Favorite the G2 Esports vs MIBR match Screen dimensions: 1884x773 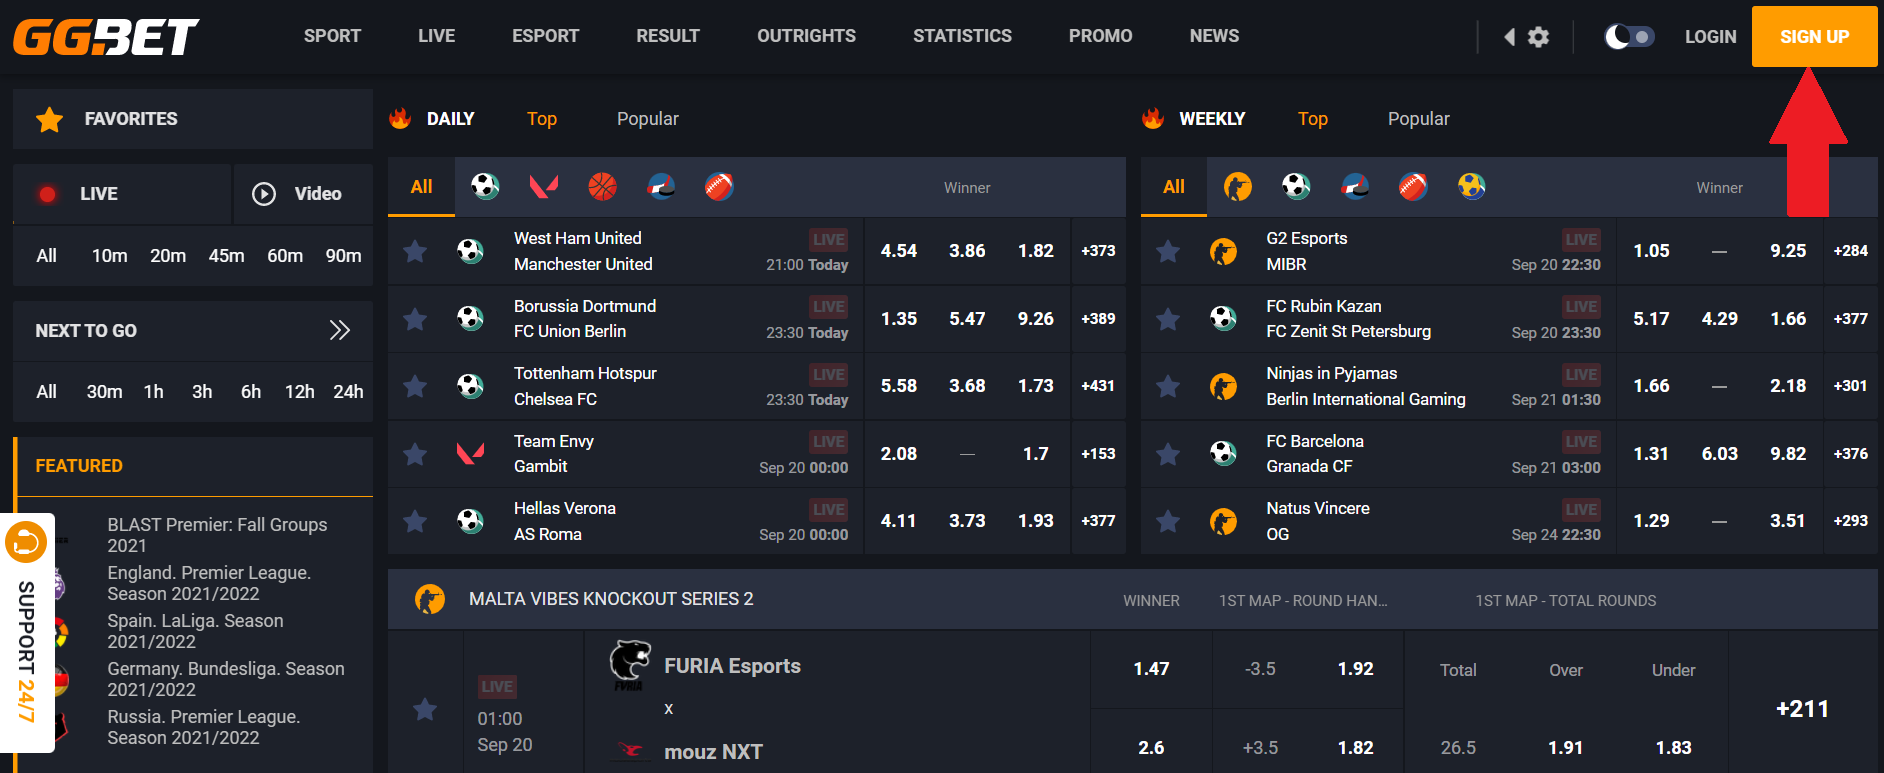1168,251
